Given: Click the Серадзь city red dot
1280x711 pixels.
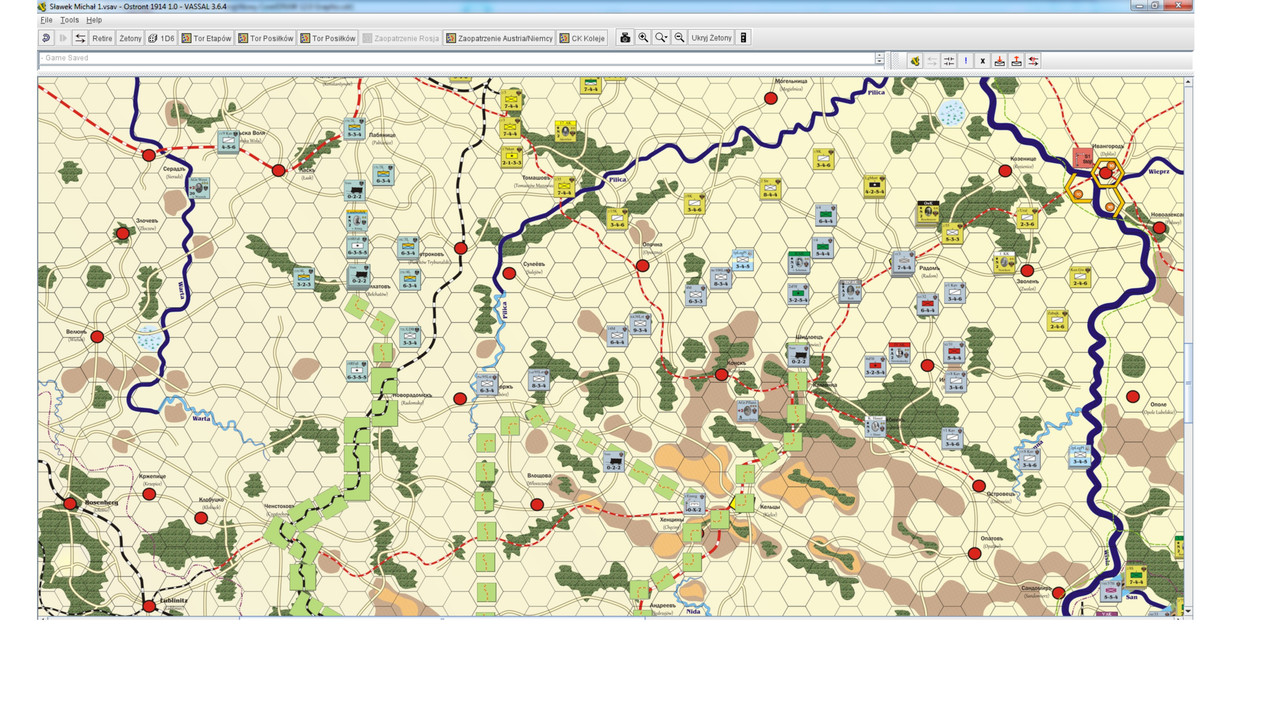Looking at the screenshot, I should pos(149,155).
